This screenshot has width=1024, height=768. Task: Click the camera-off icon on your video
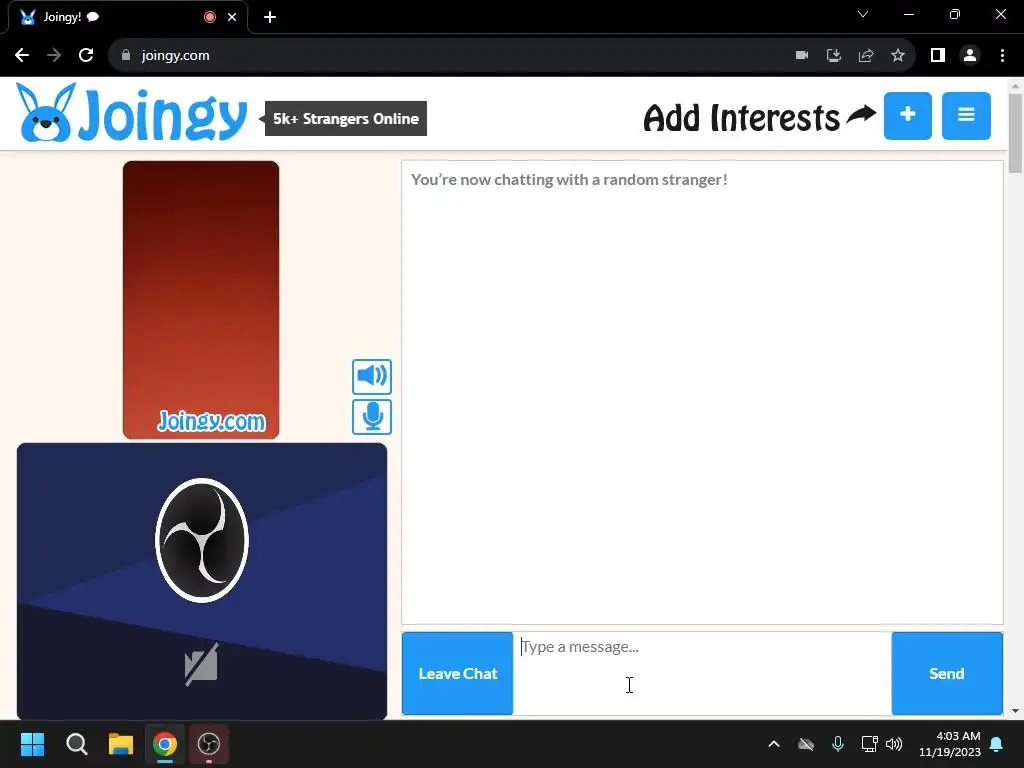click(201, 665)
